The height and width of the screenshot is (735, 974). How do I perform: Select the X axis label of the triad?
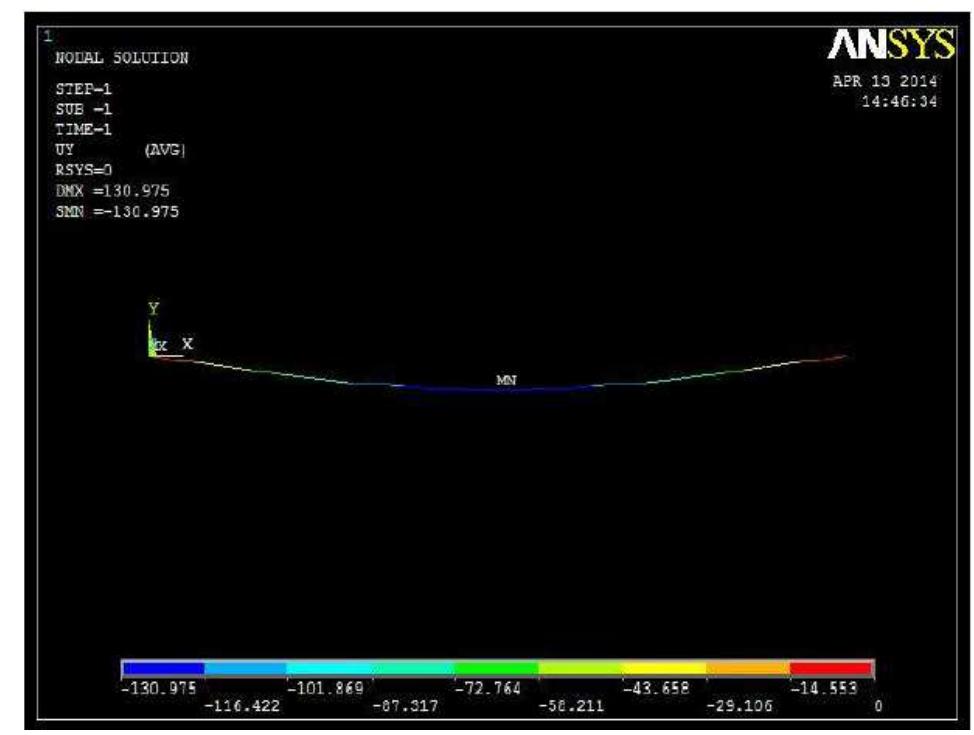point(187,344)
